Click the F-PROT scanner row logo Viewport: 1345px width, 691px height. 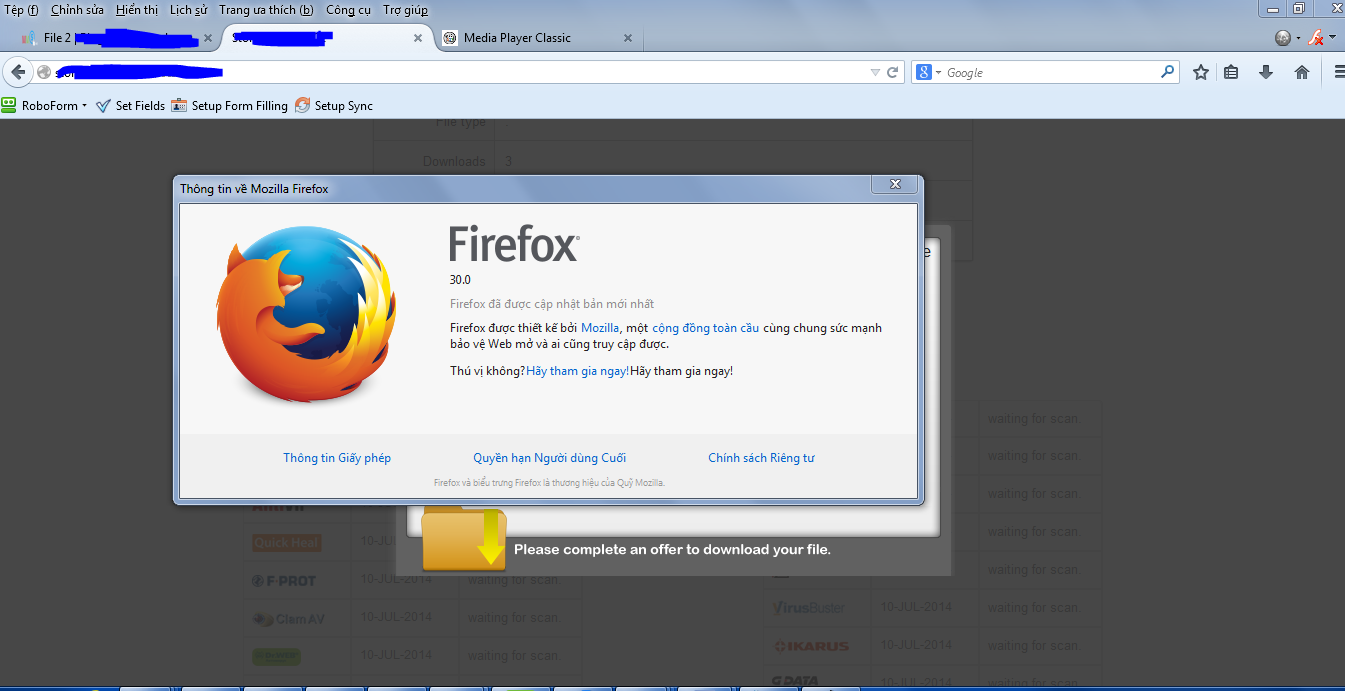point(284,580)
